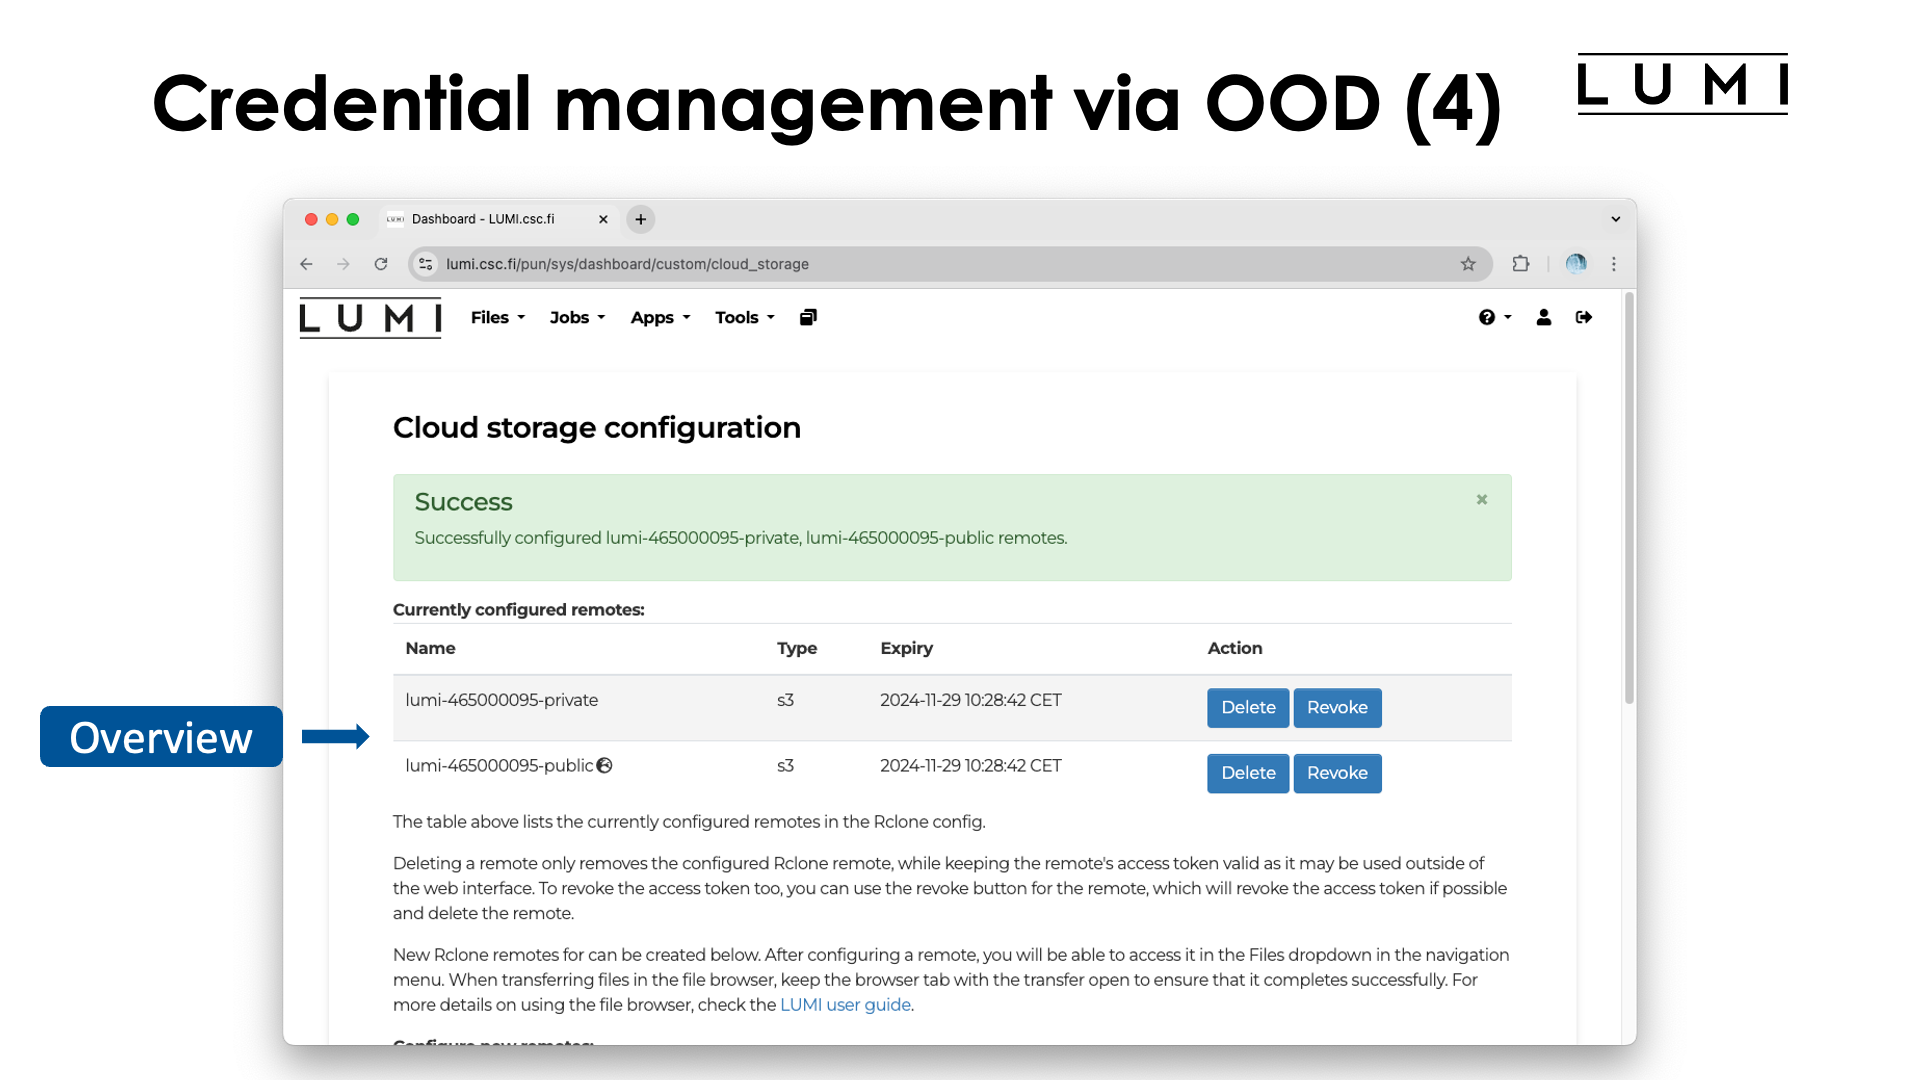The width and height of the screenshot is (1920, 1080).
Task: Log out using the sign-out icon
Action: (x=1584, y=317)
